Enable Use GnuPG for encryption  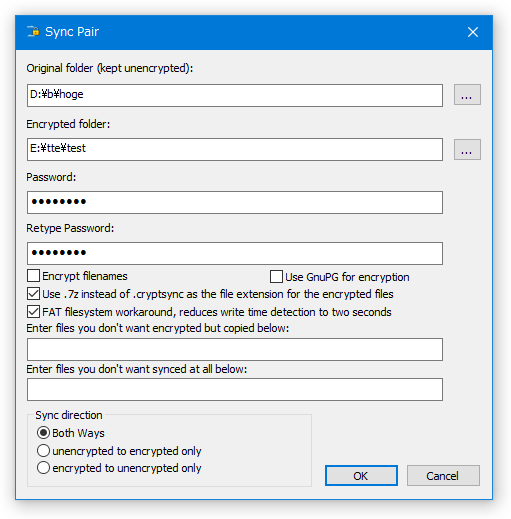coord(276,277)
